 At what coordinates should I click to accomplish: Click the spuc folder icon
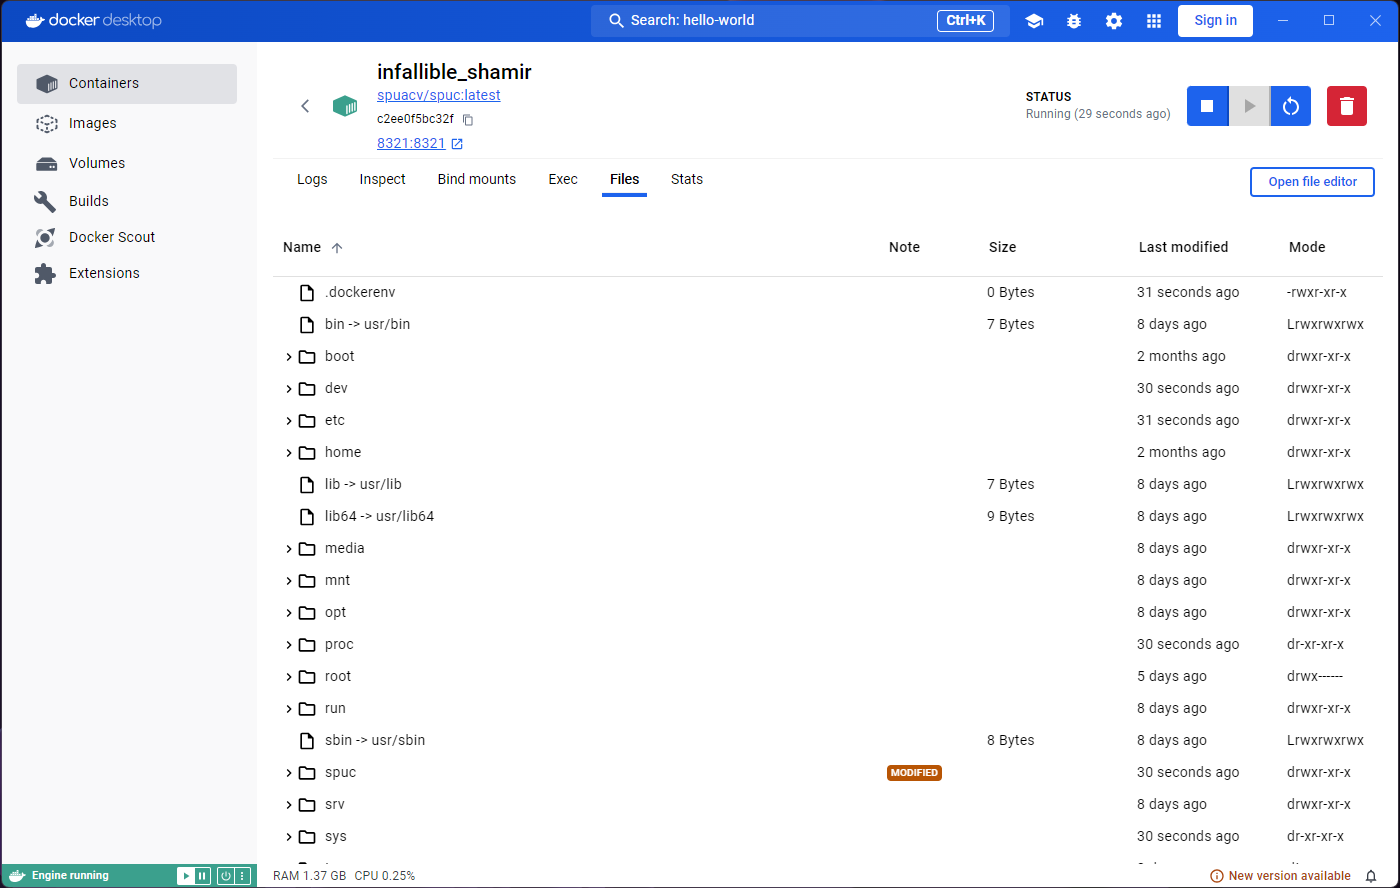click(x=307, y=772)
